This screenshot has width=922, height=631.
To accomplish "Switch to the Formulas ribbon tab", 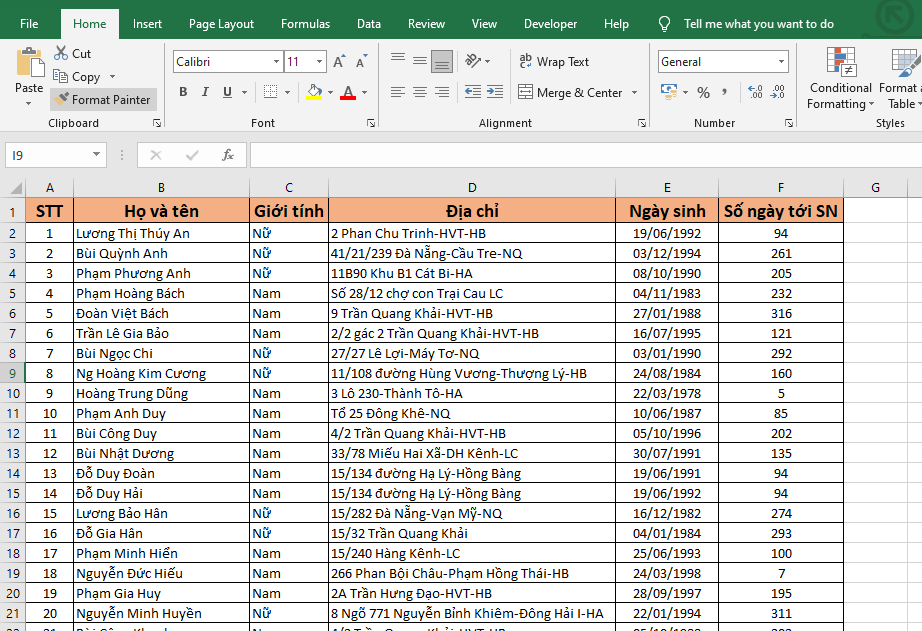I will click(x=305, y=24).
